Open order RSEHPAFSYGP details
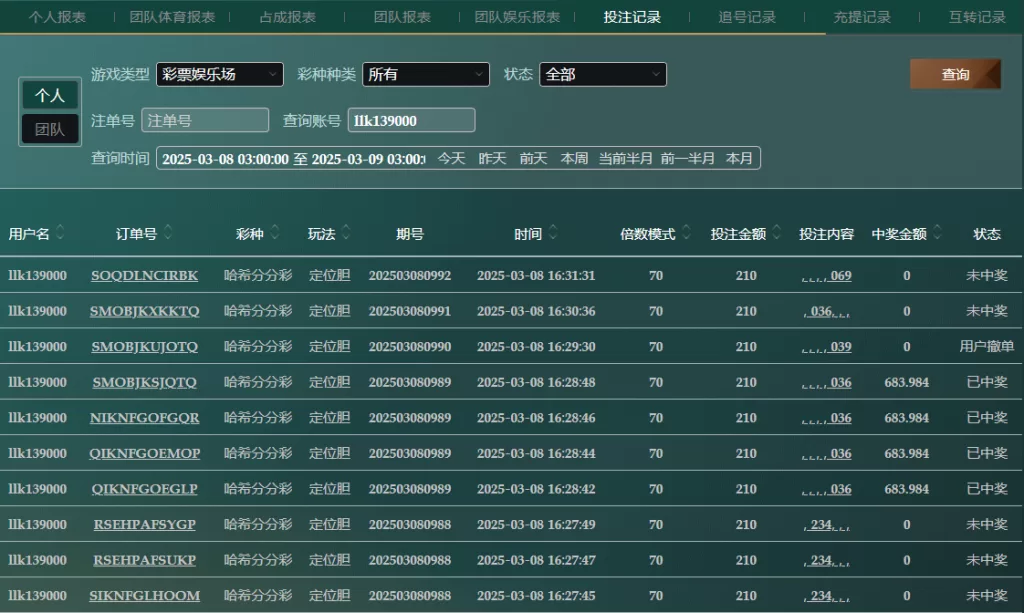1024x613 pixels. coord(144,525)
